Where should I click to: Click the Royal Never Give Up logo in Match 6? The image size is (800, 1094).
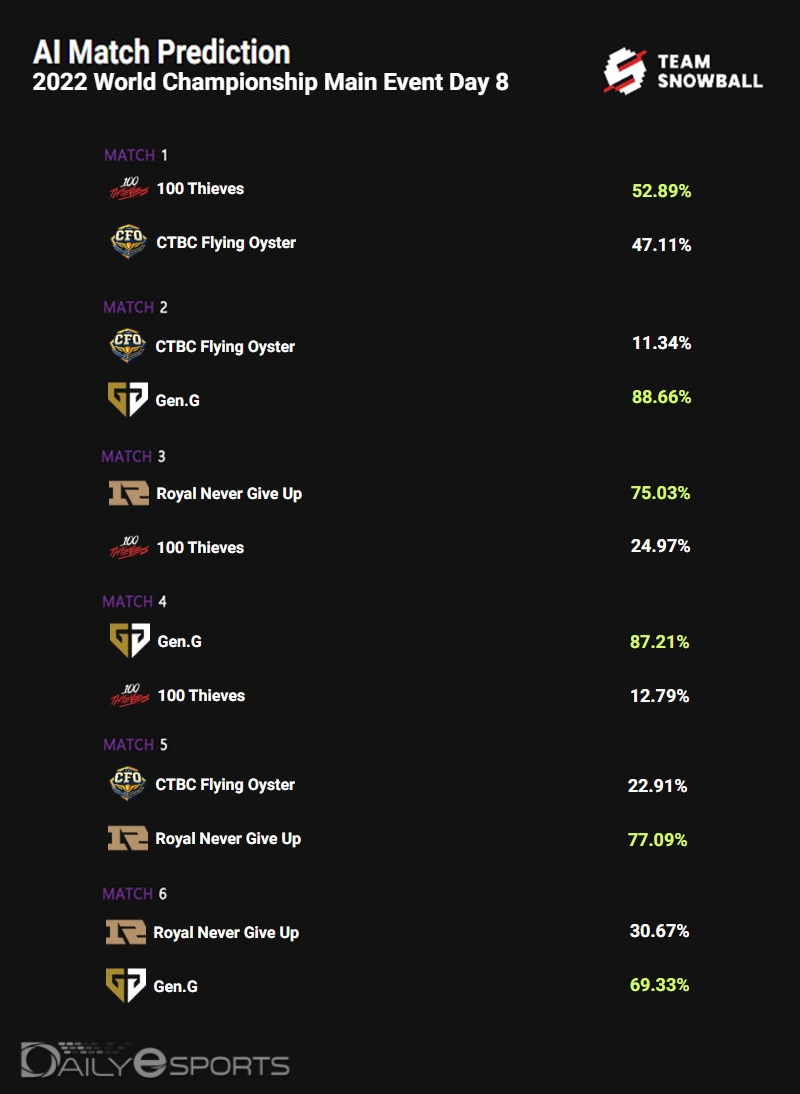(x=125, y=932)
